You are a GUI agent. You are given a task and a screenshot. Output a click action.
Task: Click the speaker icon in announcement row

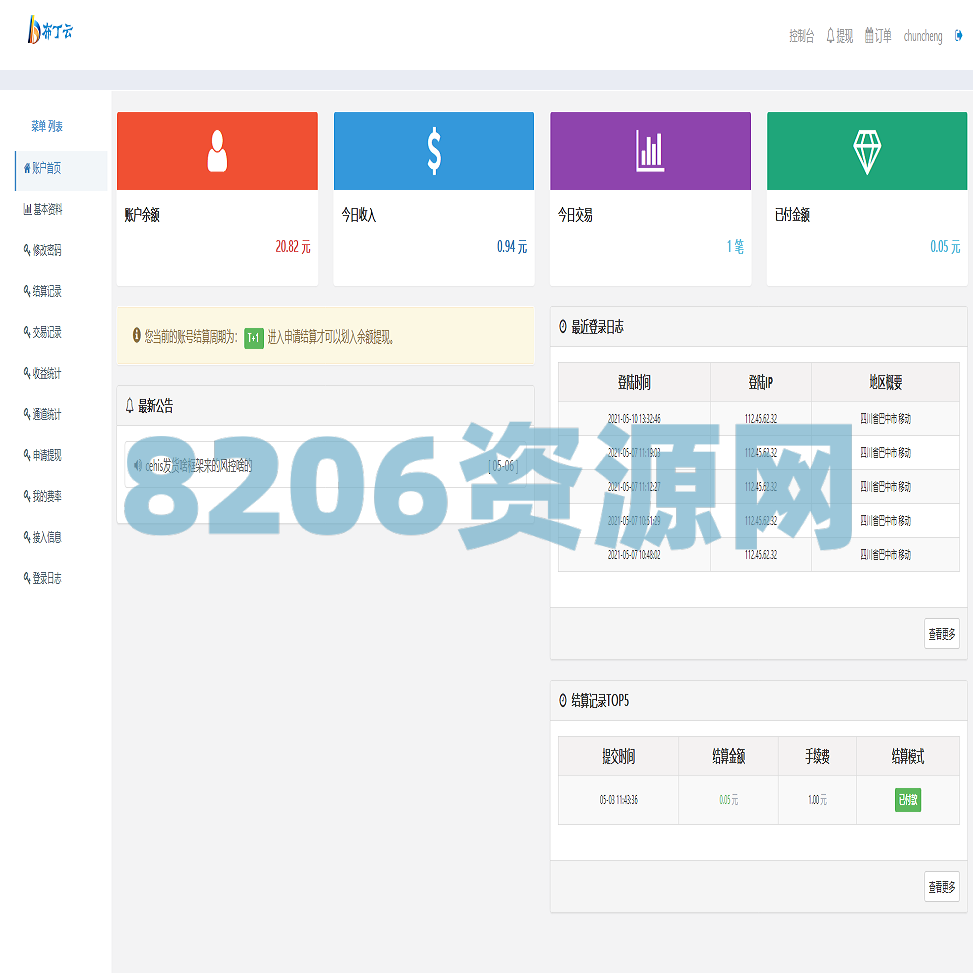coord(138,465)
